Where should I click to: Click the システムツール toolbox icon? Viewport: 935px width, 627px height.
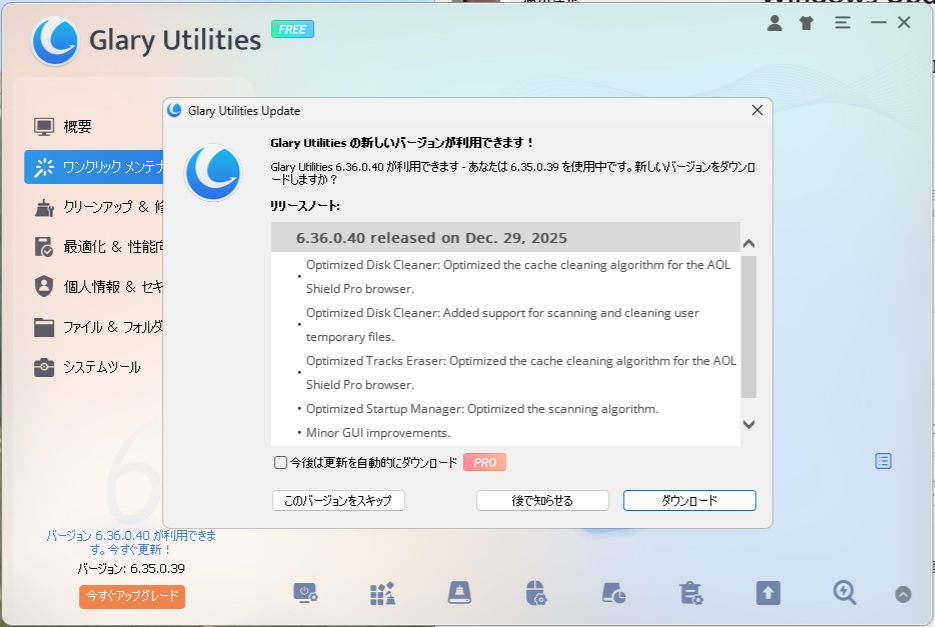(x=44, y=367)
